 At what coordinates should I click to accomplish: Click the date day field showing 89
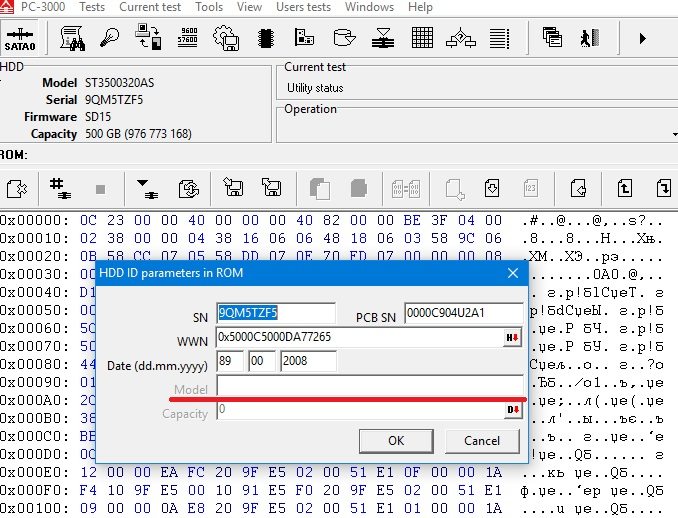(x=230, y=361)
